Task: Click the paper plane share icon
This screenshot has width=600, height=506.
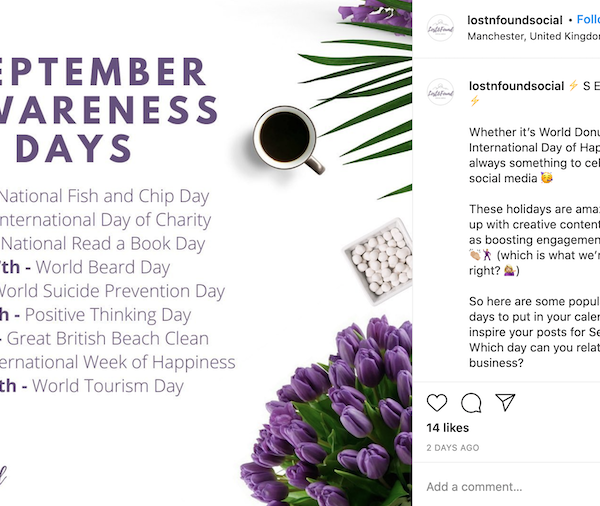Action: coord(505,403)
